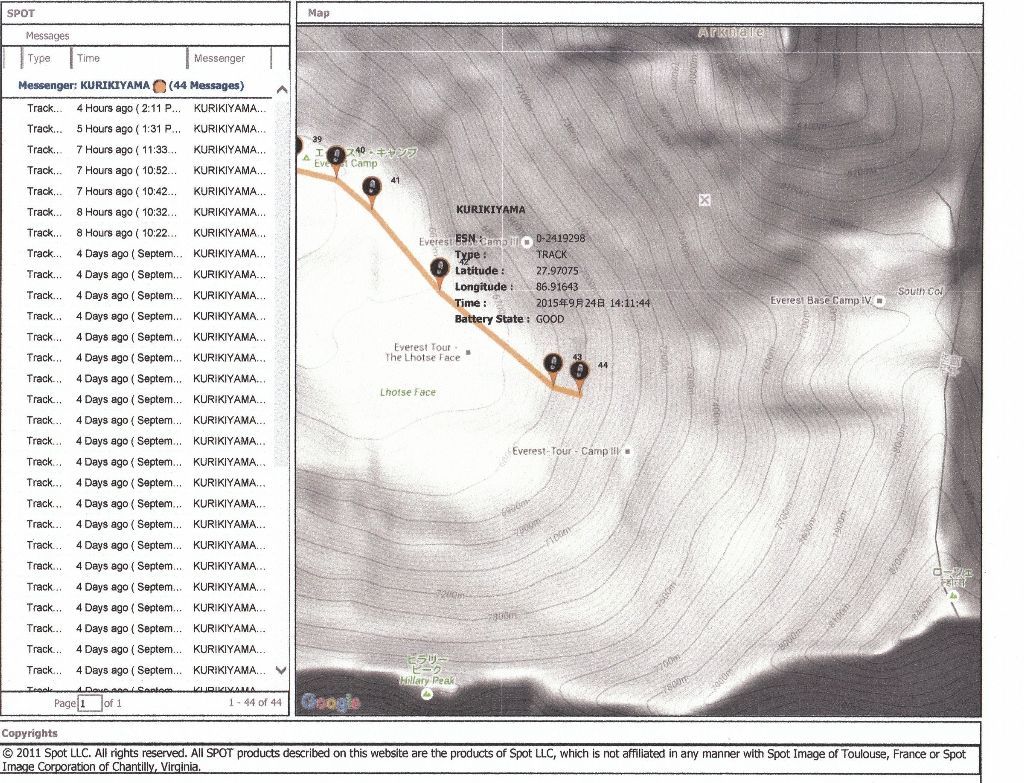Click the Copyrights heading
This screenshot has width=1024, height=783.
[29, 733]
